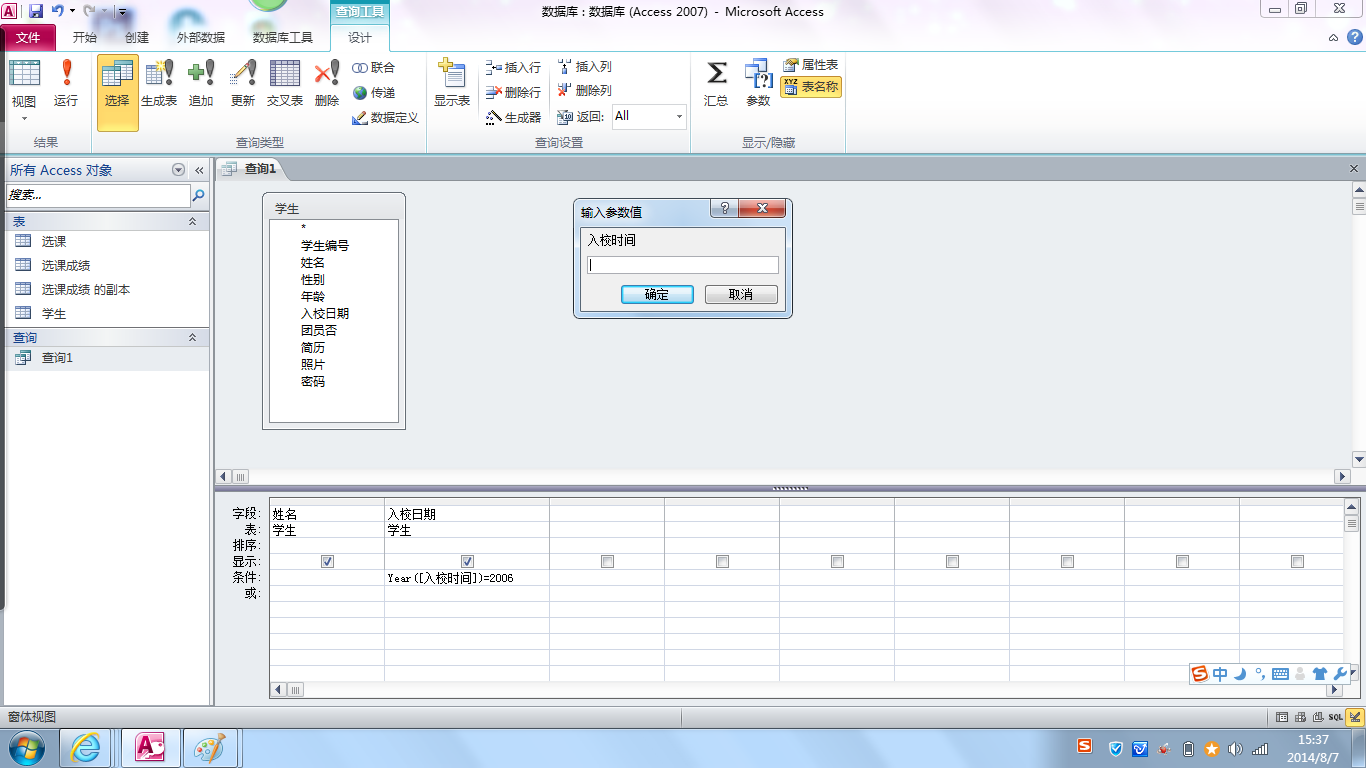Select the 传递 pass-through query
The height and width of the screenshot is (768, 1366).
coord(374,93)
